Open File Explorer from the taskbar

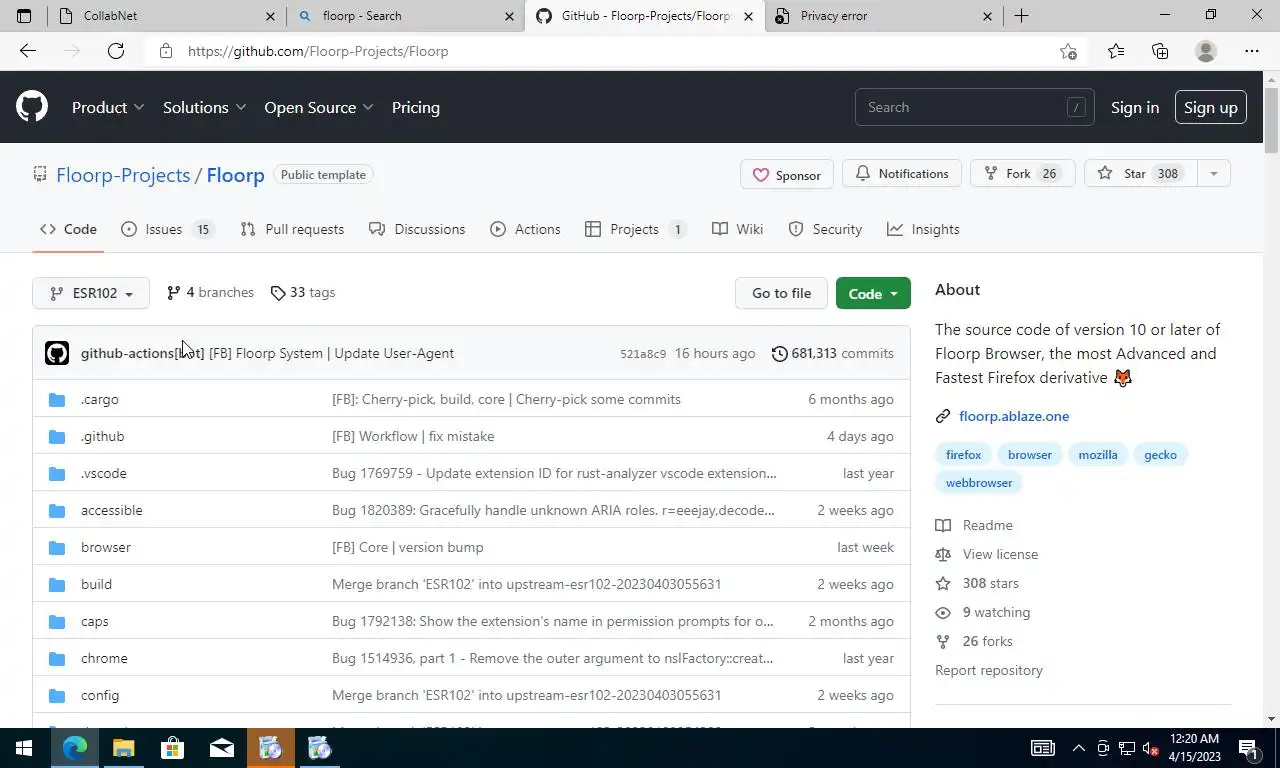(123, 748)
